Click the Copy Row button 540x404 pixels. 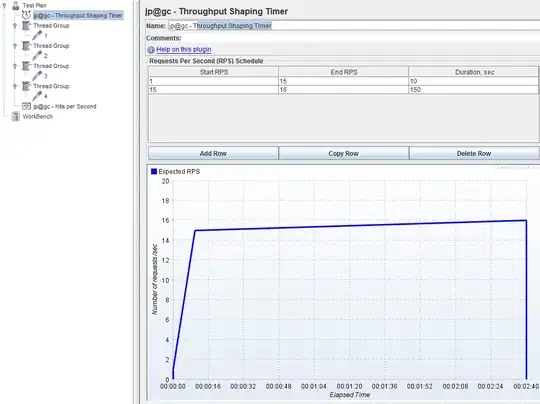[343, 153]
